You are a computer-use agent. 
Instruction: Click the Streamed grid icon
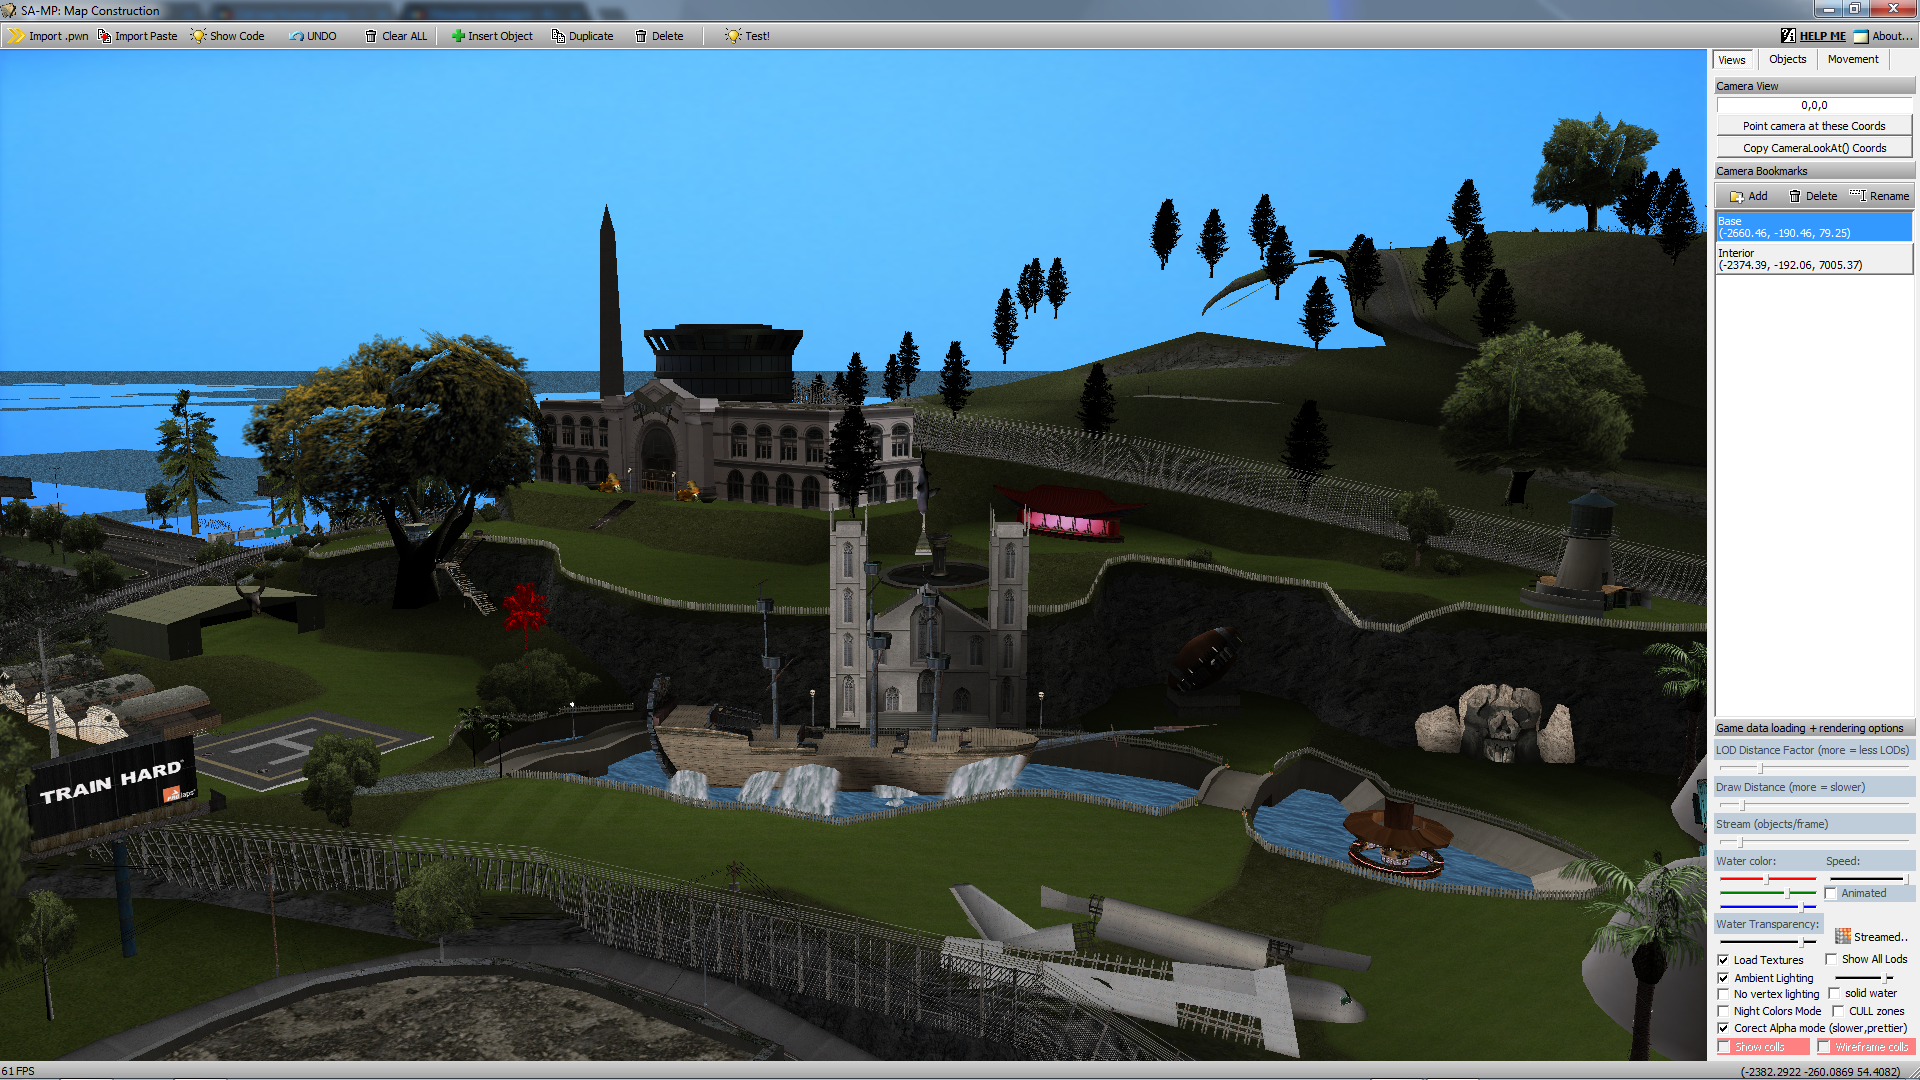1843,936
